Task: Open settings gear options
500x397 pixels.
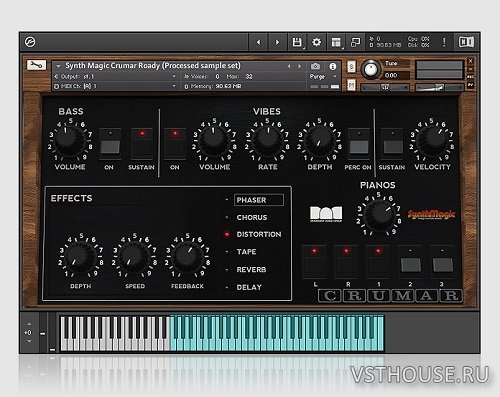Action: point(316,42)
